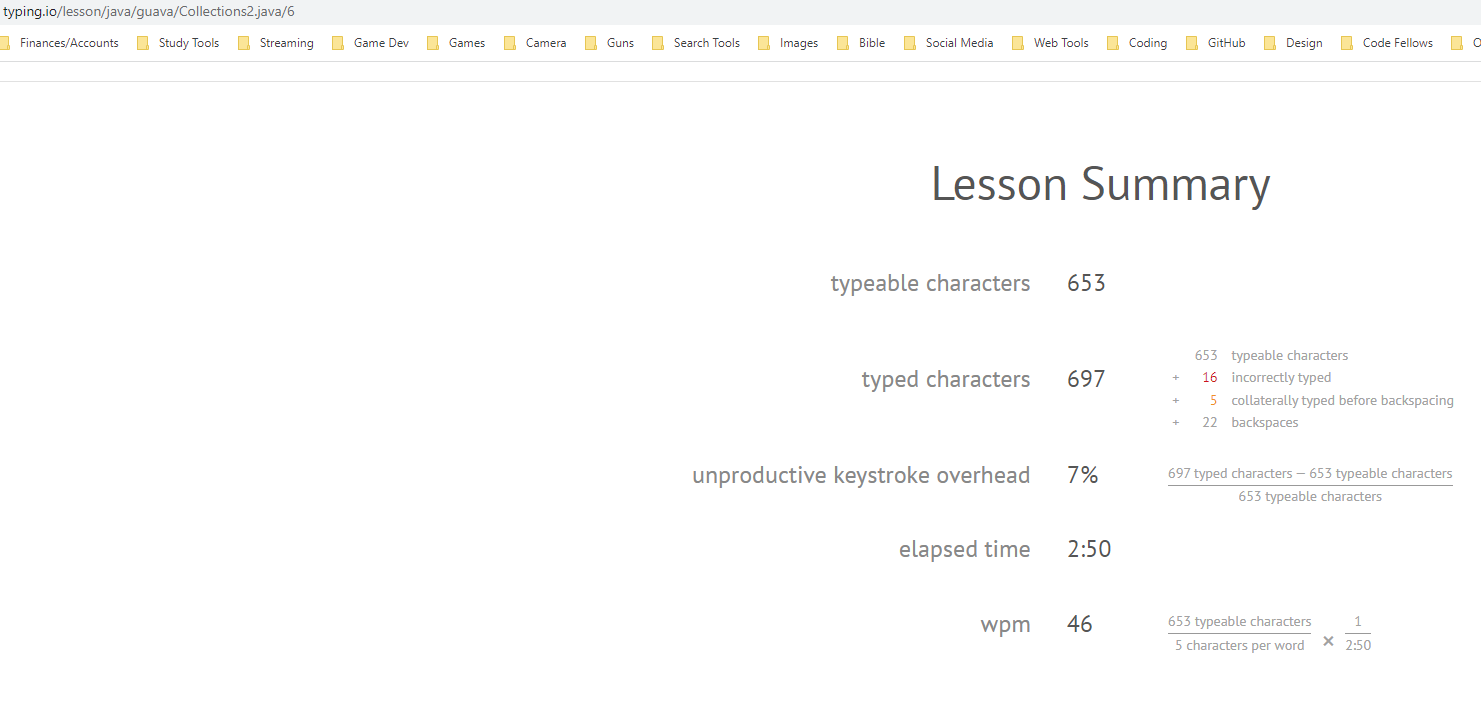This screenshot has height=715, width=1481.
Task: Click the Search Tools folder icon
Action: pyautogui.click(x=657, y=43)
